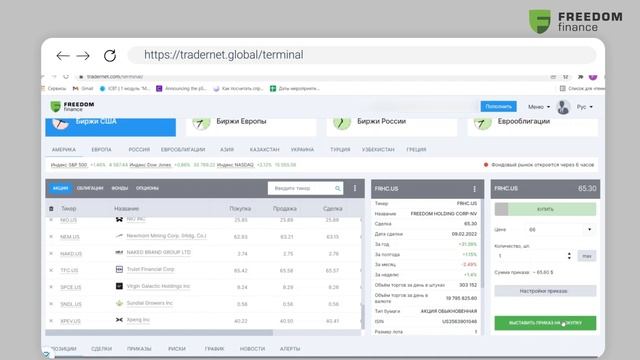Remove the NAKD.US row with its X icon

(x=51, y=253)
